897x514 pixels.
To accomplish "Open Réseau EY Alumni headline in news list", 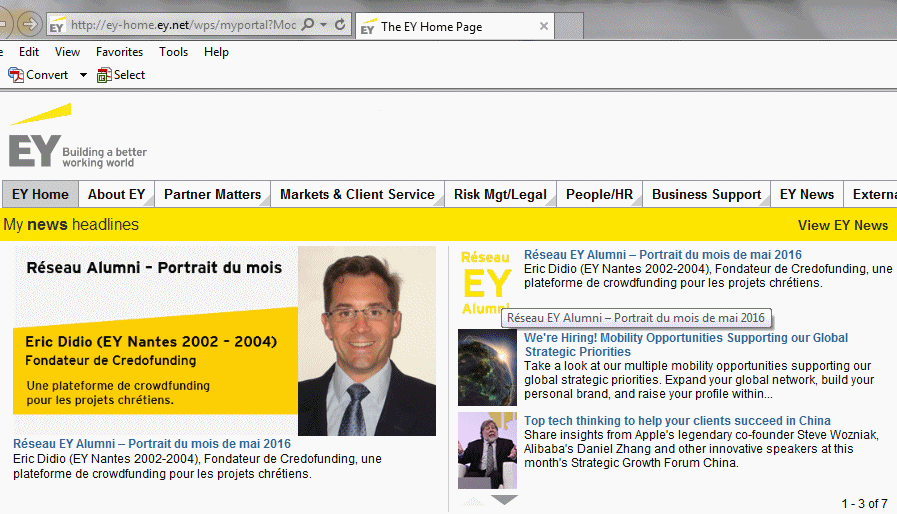I will [662, 255].
